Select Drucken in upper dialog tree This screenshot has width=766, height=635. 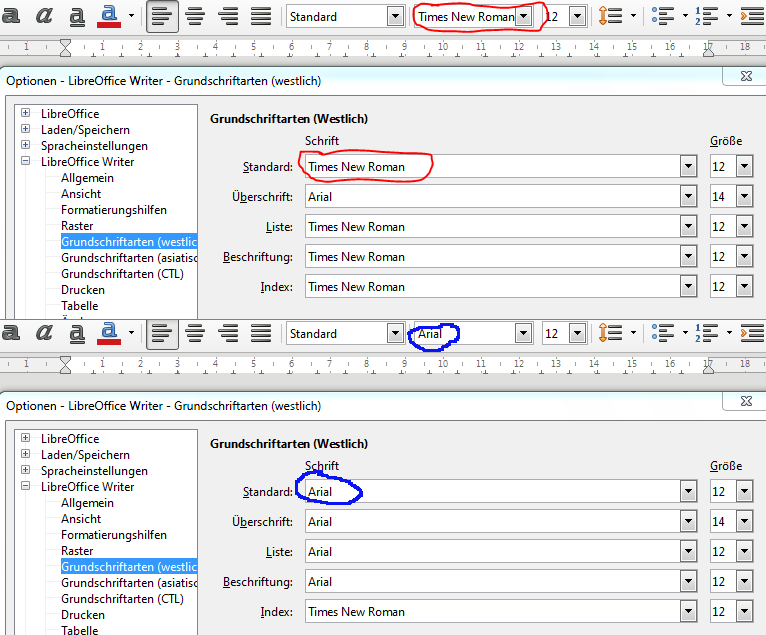point(83,290)
